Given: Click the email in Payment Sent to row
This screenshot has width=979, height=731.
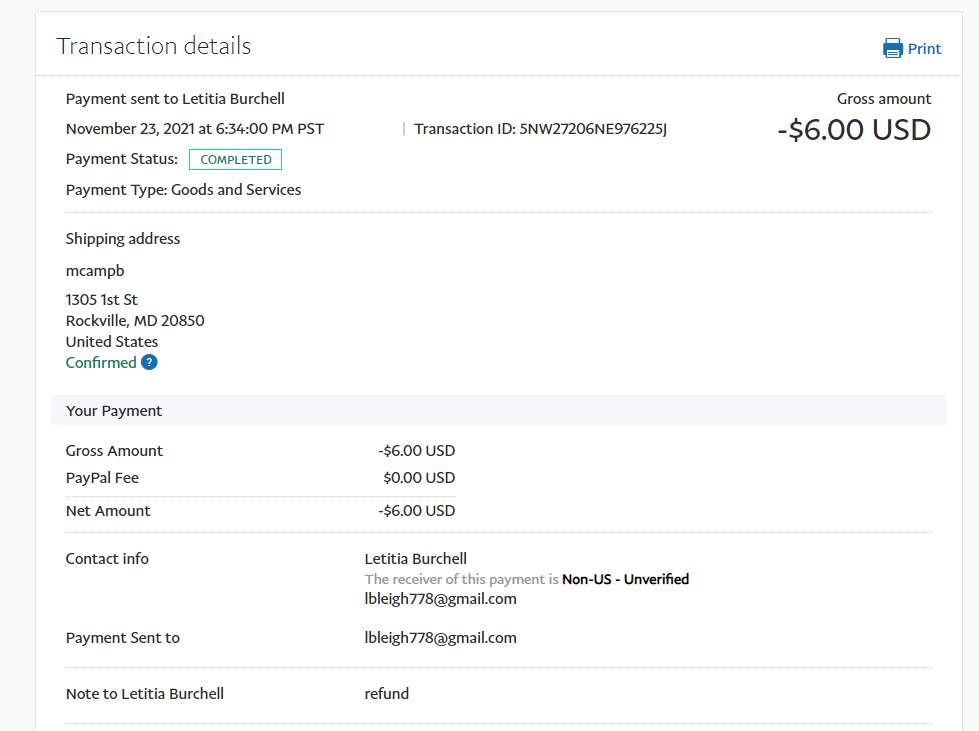Looking at the screenshot, I should (440, 638).
